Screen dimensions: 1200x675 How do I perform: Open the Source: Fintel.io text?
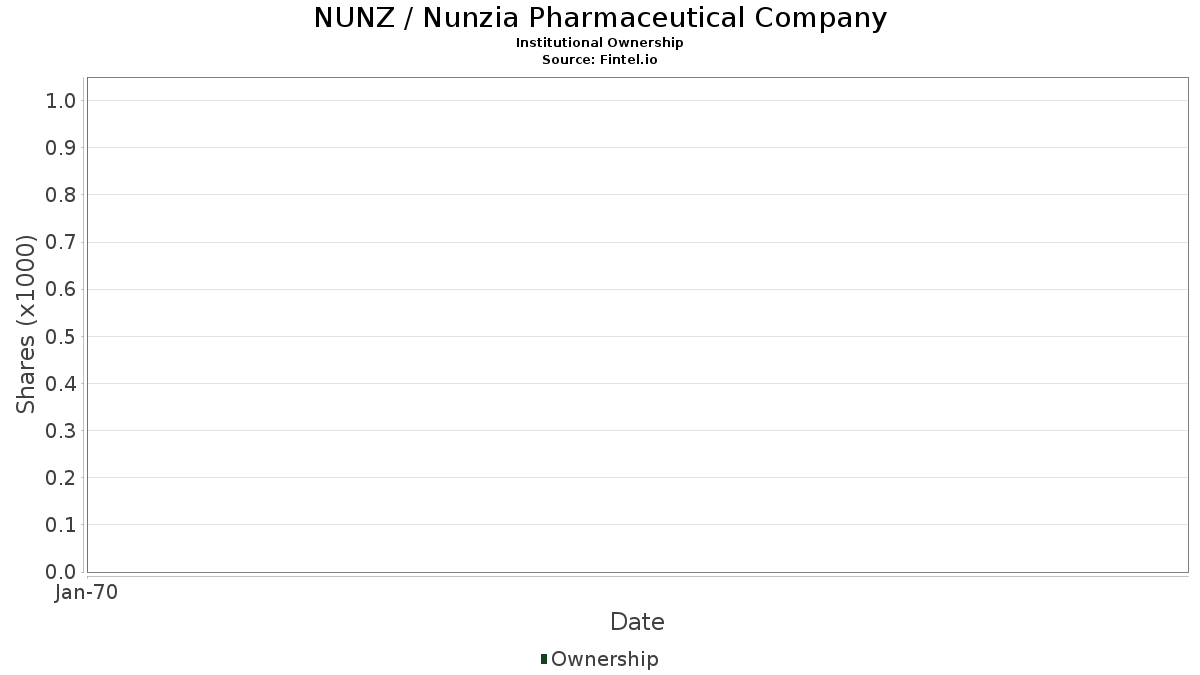(x=600, y=60)
